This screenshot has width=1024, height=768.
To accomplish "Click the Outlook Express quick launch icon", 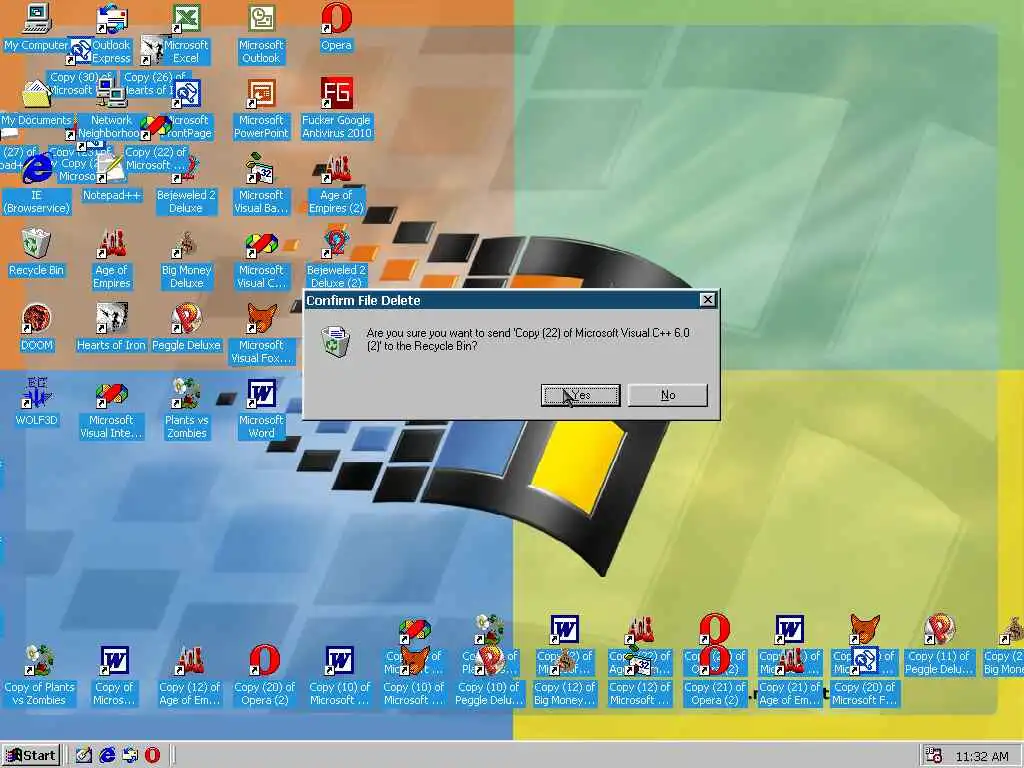I will point(130,756).
